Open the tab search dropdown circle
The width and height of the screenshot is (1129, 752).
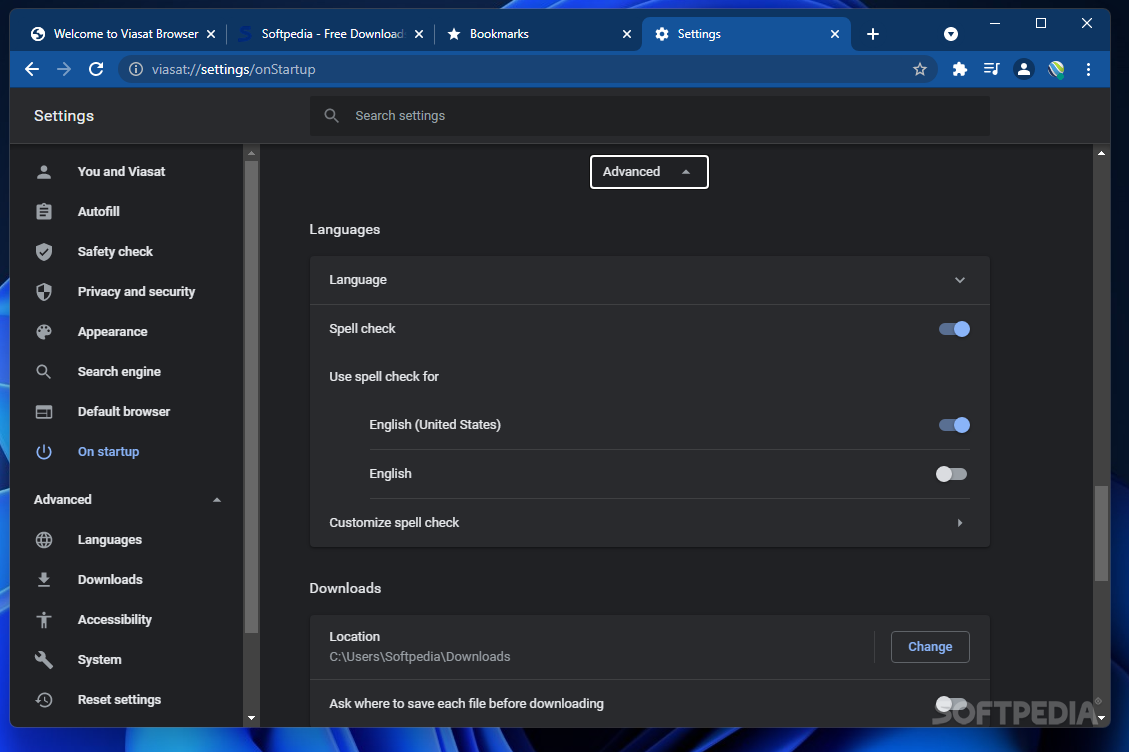pyautogui.click(x=950, y=34)
